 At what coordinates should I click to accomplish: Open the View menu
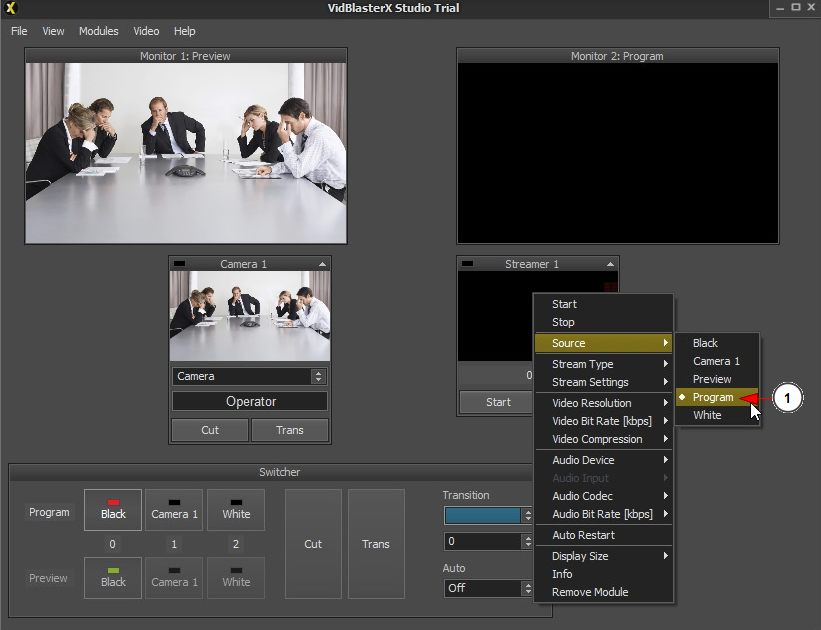click(53, 31)
